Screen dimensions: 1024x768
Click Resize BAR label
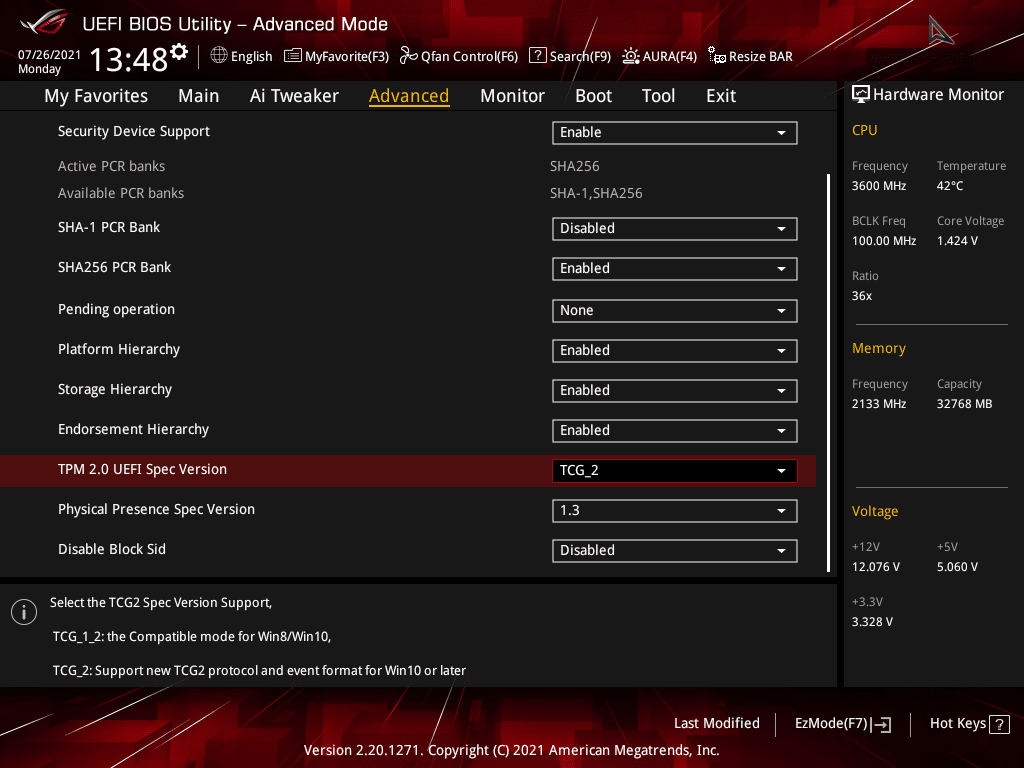pyautogui.click(x=761, y=57)
